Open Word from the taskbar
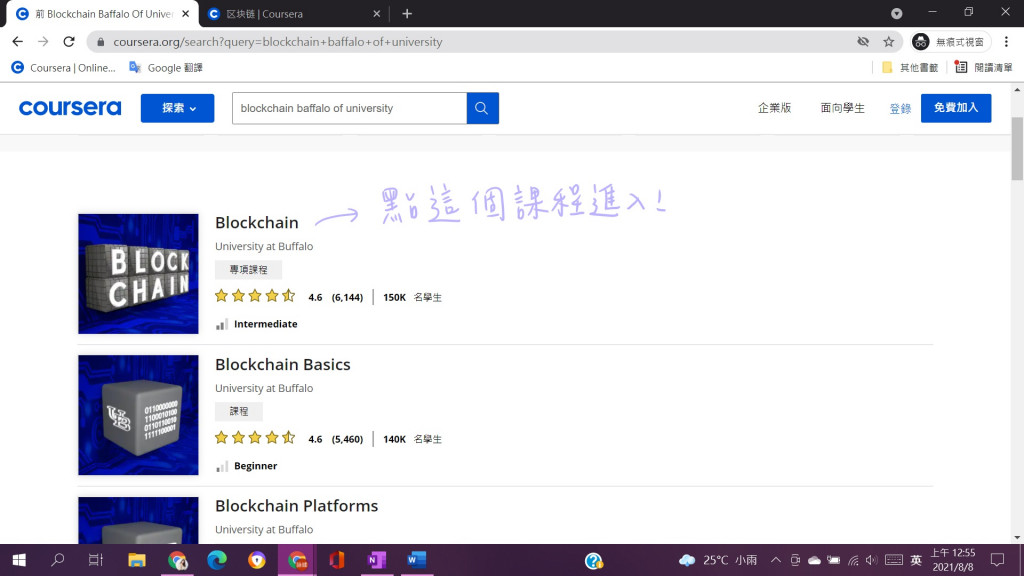1024x576 pixels. [417, 560]
